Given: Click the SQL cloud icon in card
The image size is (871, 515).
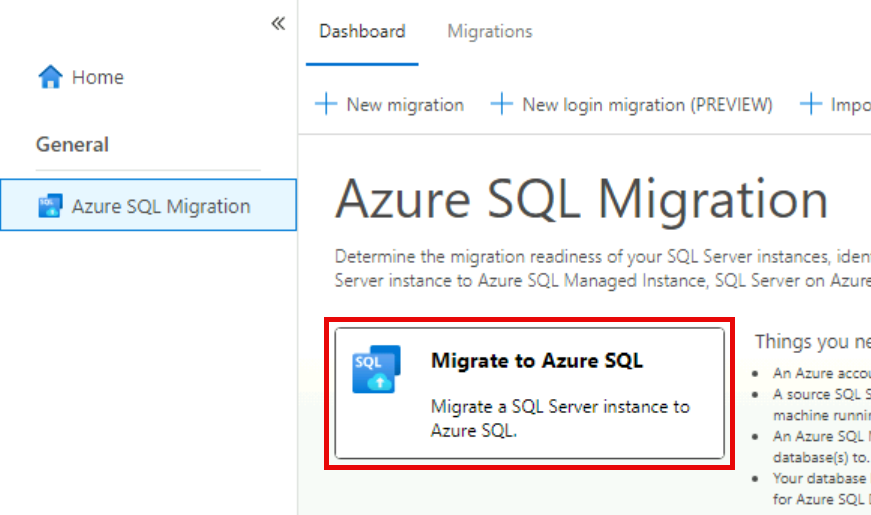Looking at the screenshot, I should (x=376, y=368).
